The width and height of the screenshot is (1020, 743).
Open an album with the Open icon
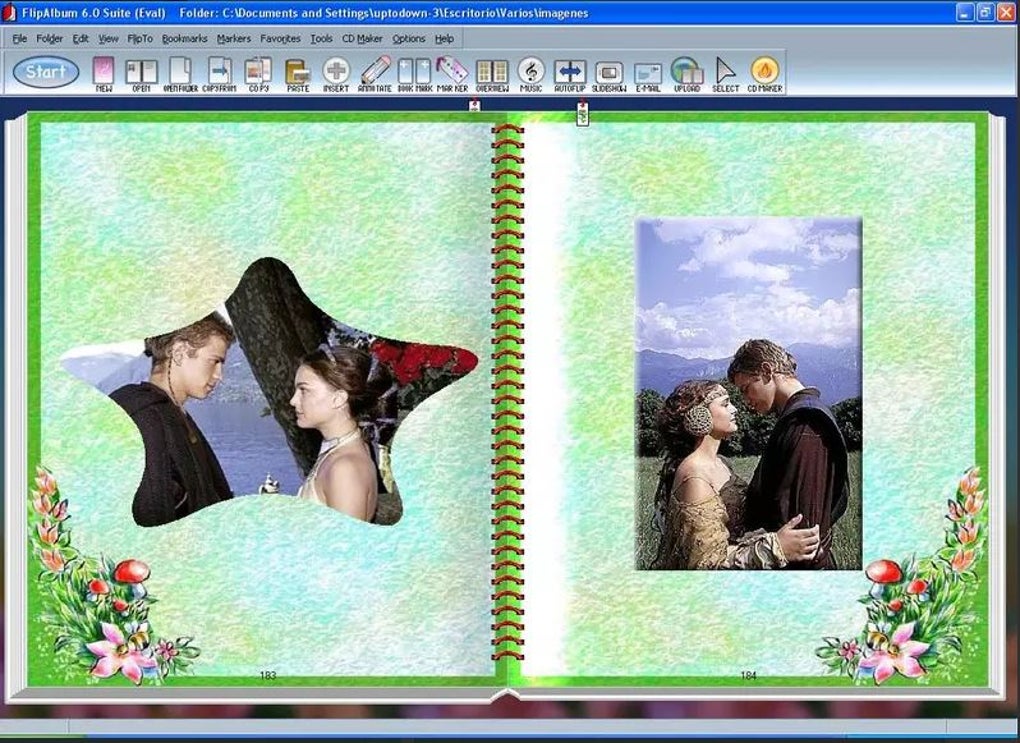click(x=141, y=74)
